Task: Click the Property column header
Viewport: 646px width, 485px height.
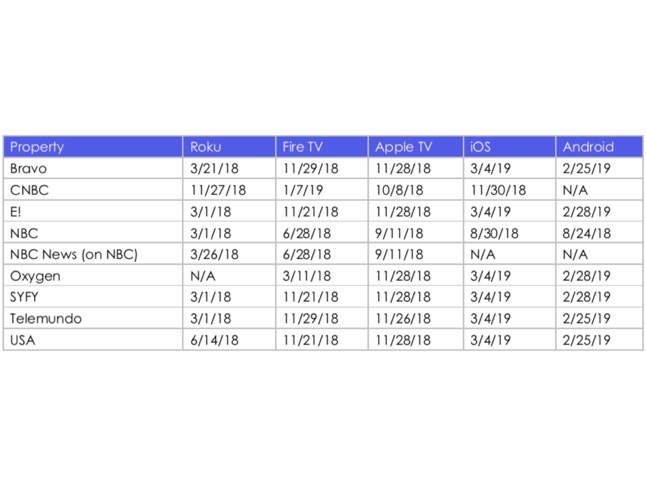Action: pos(37,147)
